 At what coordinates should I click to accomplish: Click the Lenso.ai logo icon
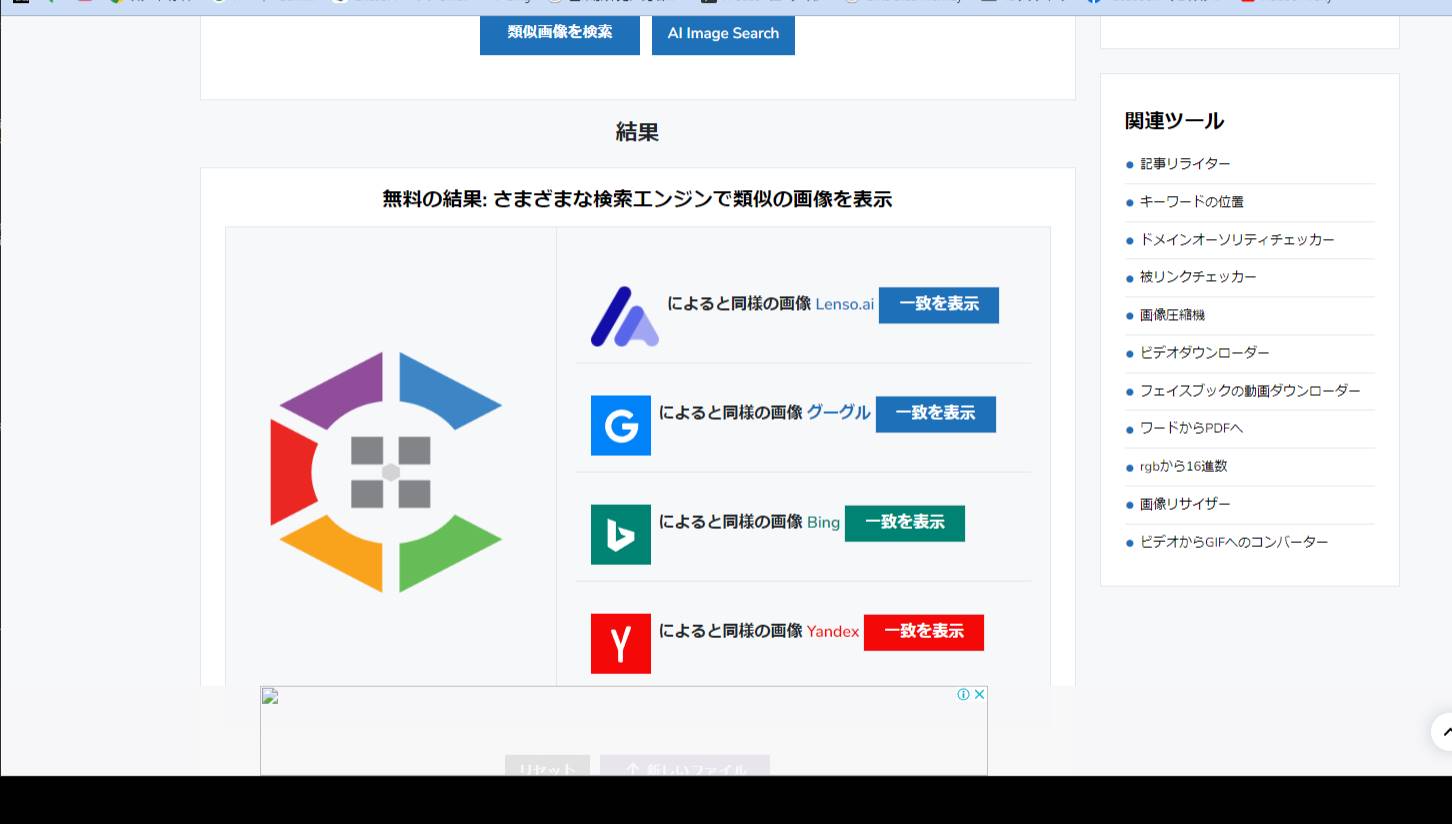[x=624, y=316]
